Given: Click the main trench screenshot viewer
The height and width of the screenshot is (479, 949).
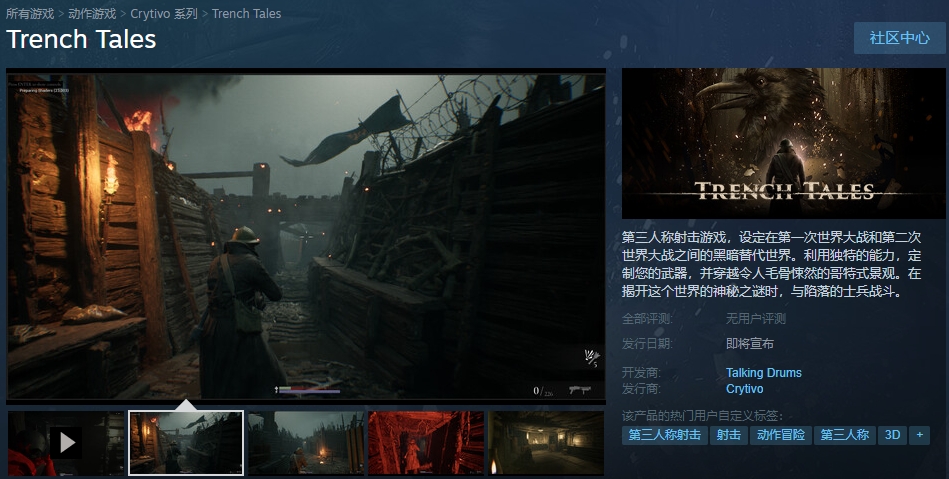Looking at the screenshot, I should [x=306, y=236].
